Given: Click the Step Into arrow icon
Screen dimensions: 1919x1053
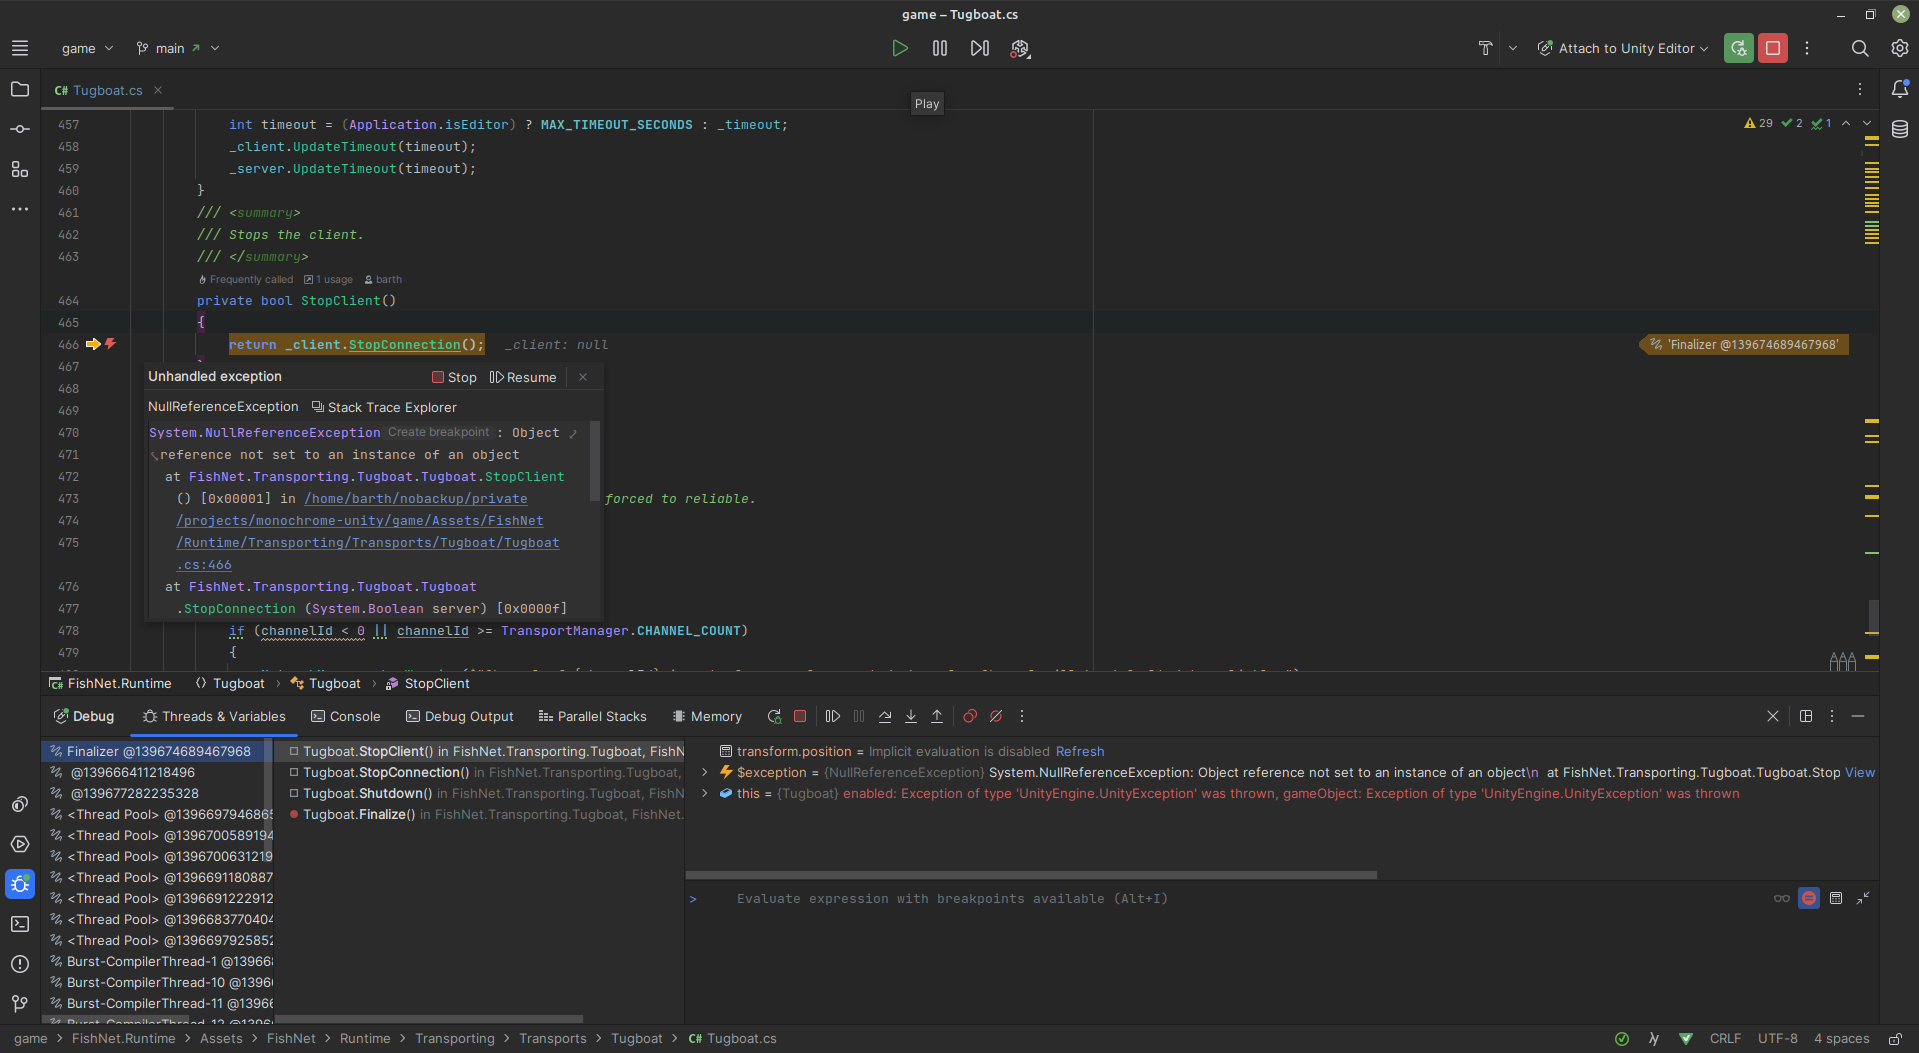Looking at the screenshot, I should point(911,716).
